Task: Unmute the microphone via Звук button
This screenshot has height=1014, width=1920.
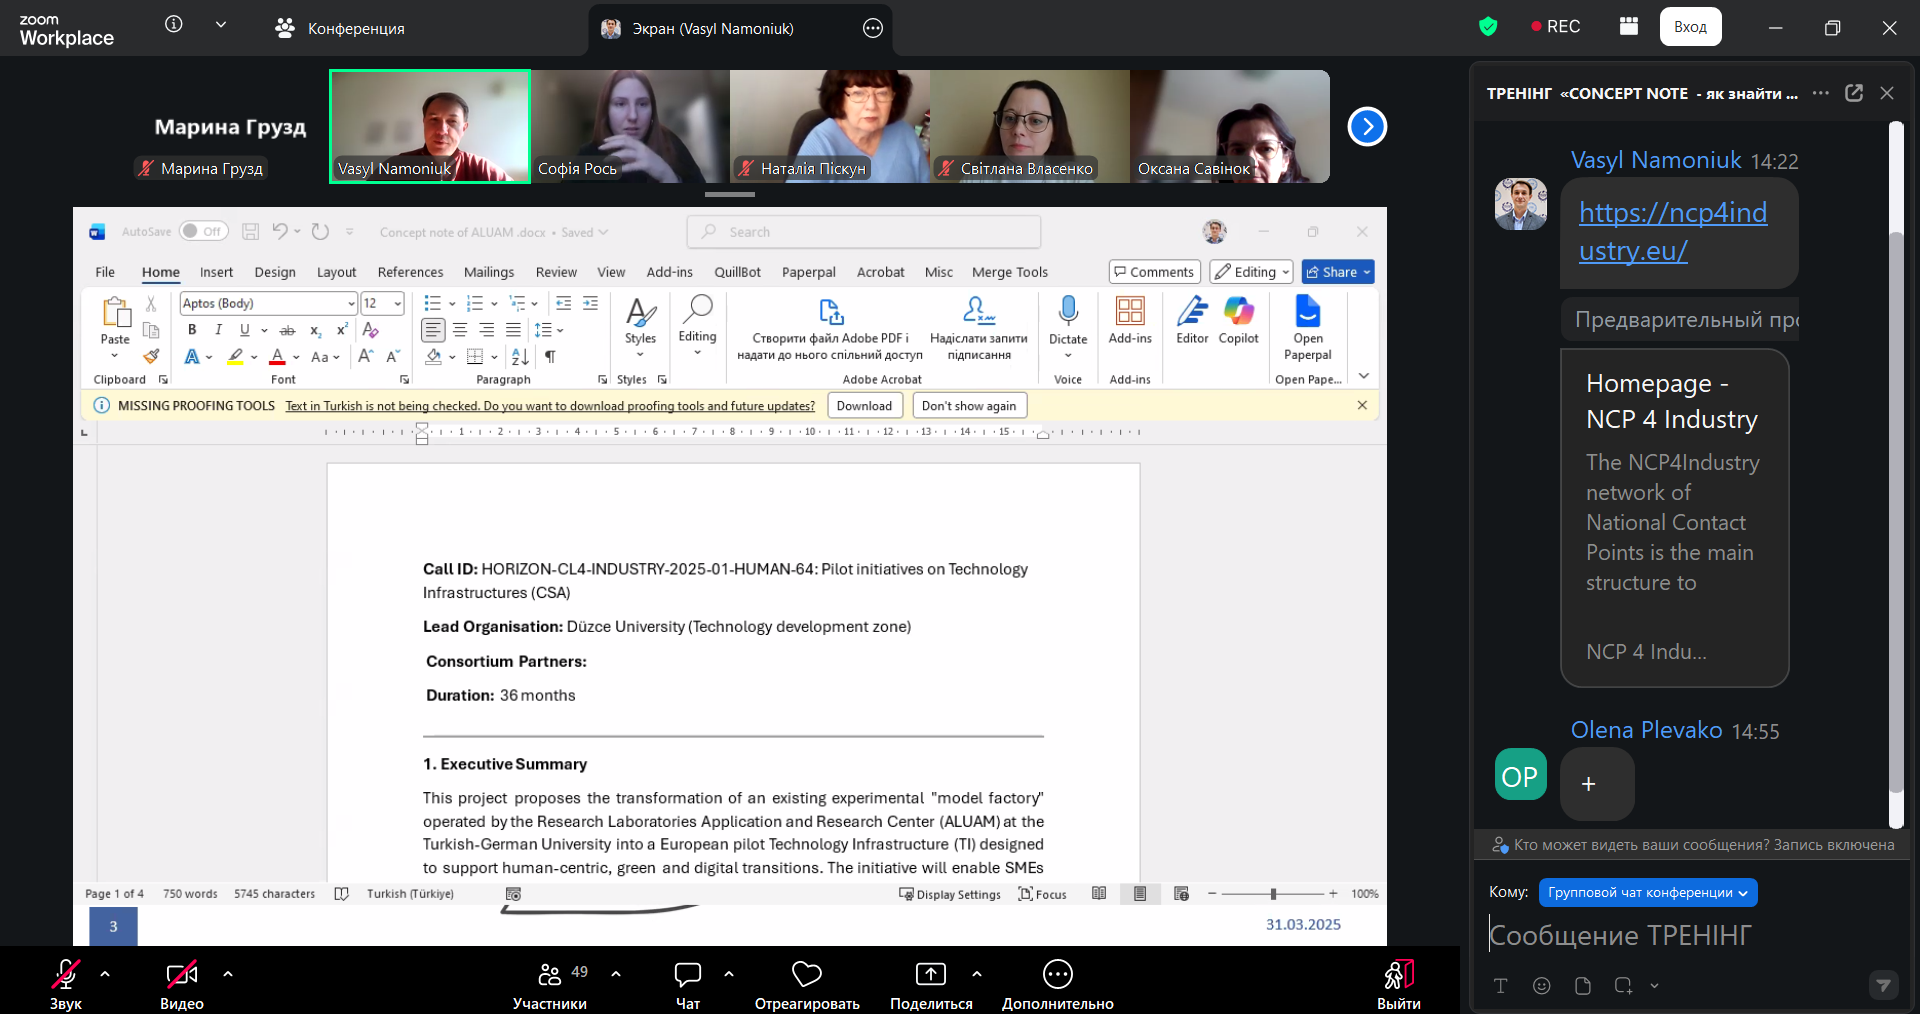Action: point(66,974)
